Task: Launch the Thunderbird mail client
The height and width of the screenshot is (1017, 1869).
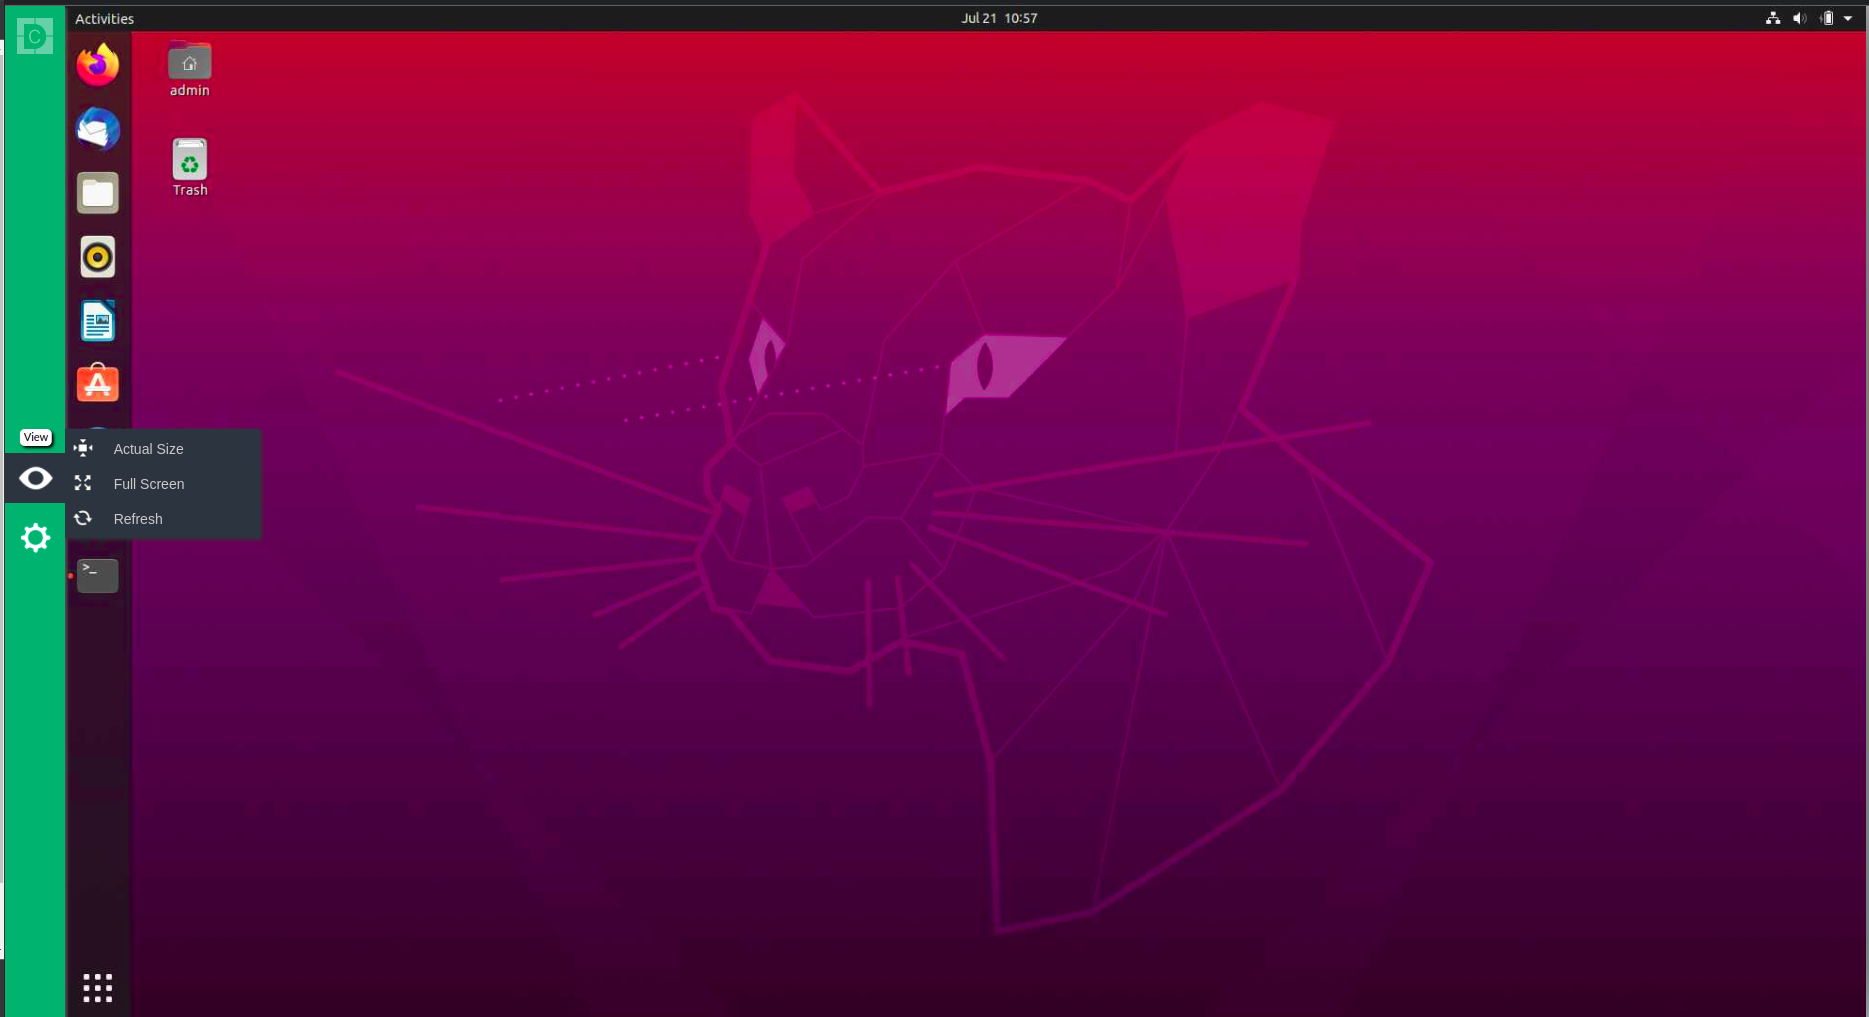Action: click(96, 129)
